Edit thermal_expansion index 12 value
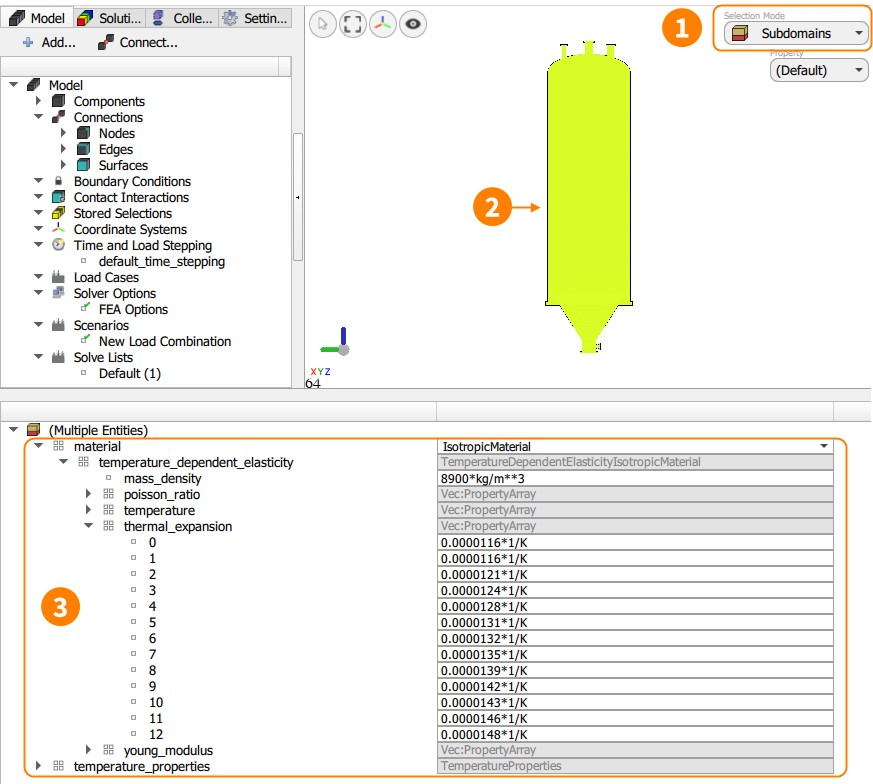Viewport: 873px width, 784px height. coord(635,735)
